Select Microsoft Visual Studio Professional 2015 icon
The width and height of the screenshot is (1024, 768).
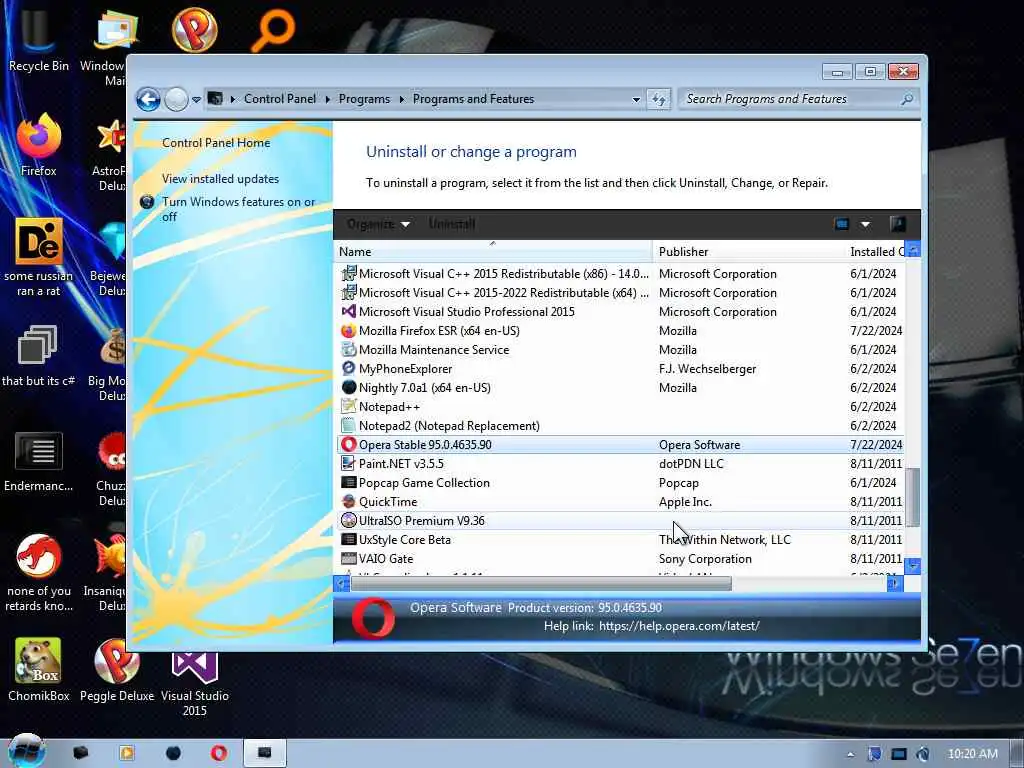click(x=349, y=312)
